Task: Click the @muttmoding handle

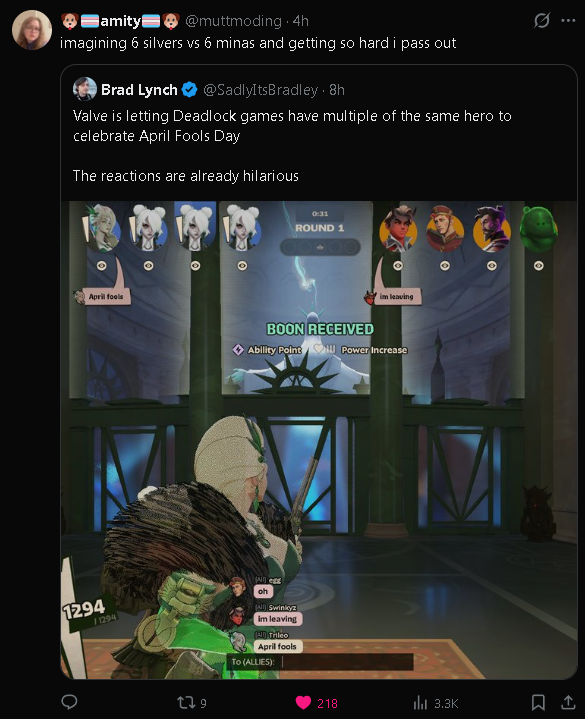Action: pos(233,21)
